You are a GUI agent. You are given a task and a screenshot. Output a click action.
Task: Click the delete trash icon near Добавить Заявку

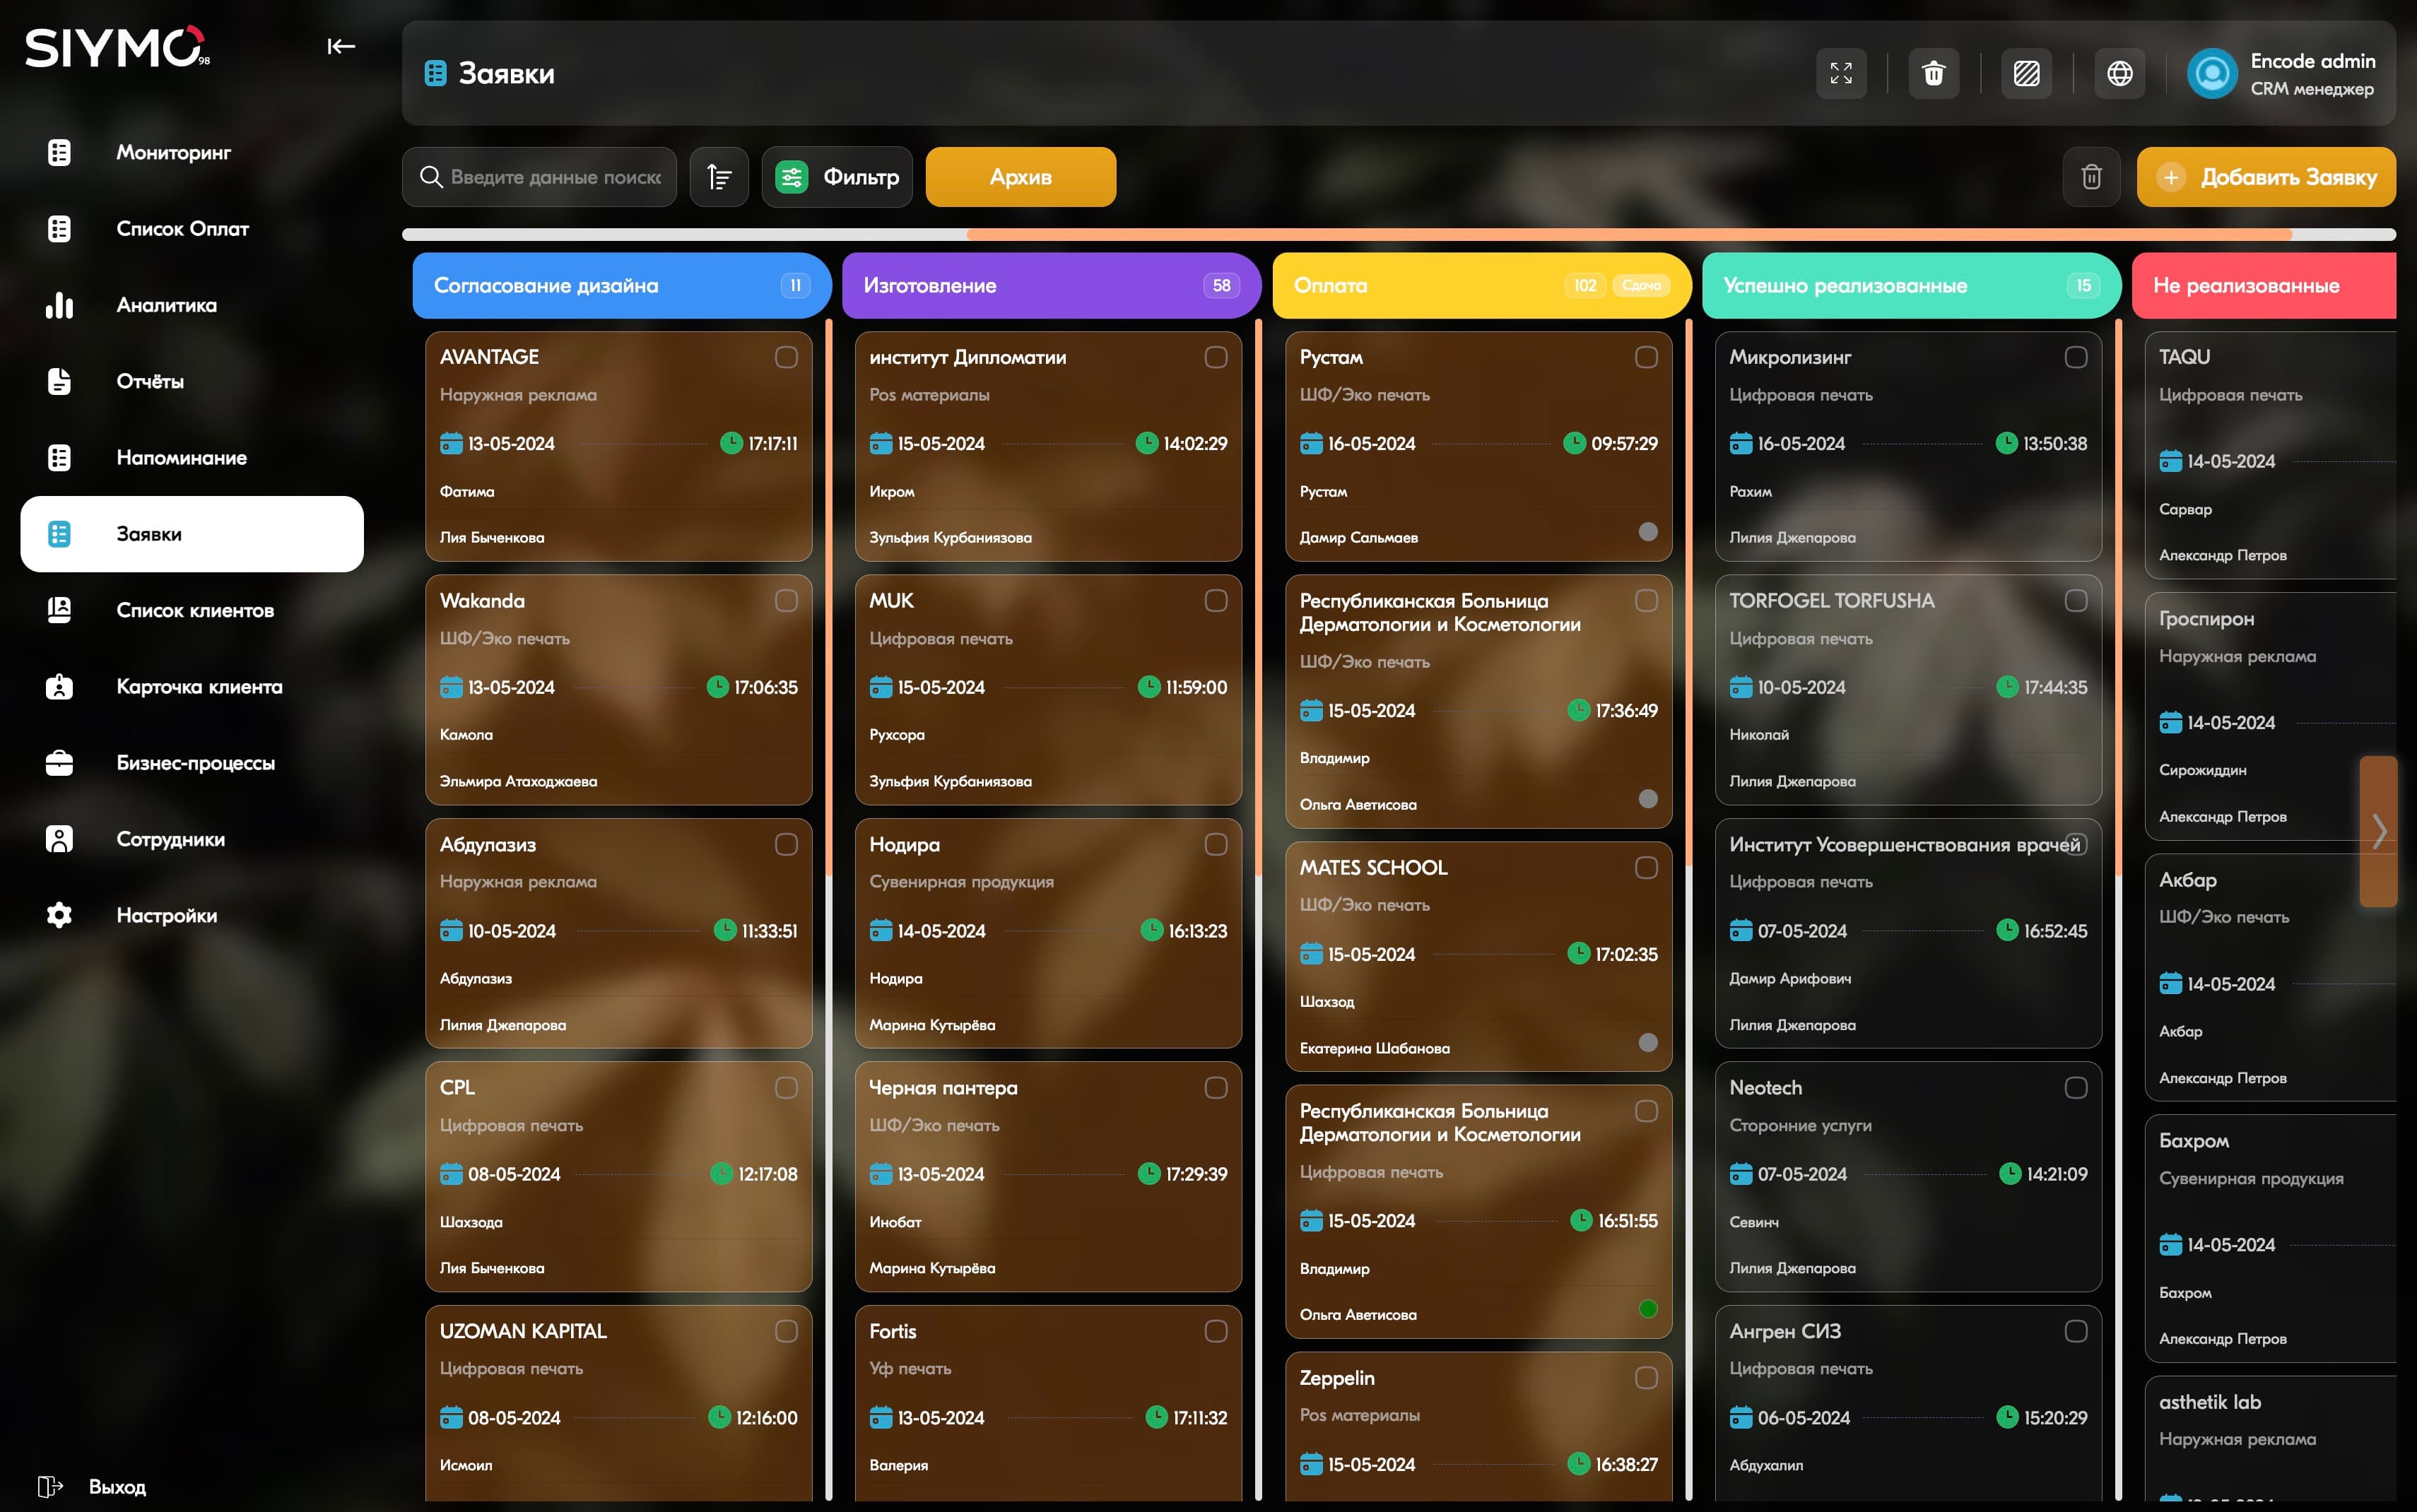tap(2091, 177)
